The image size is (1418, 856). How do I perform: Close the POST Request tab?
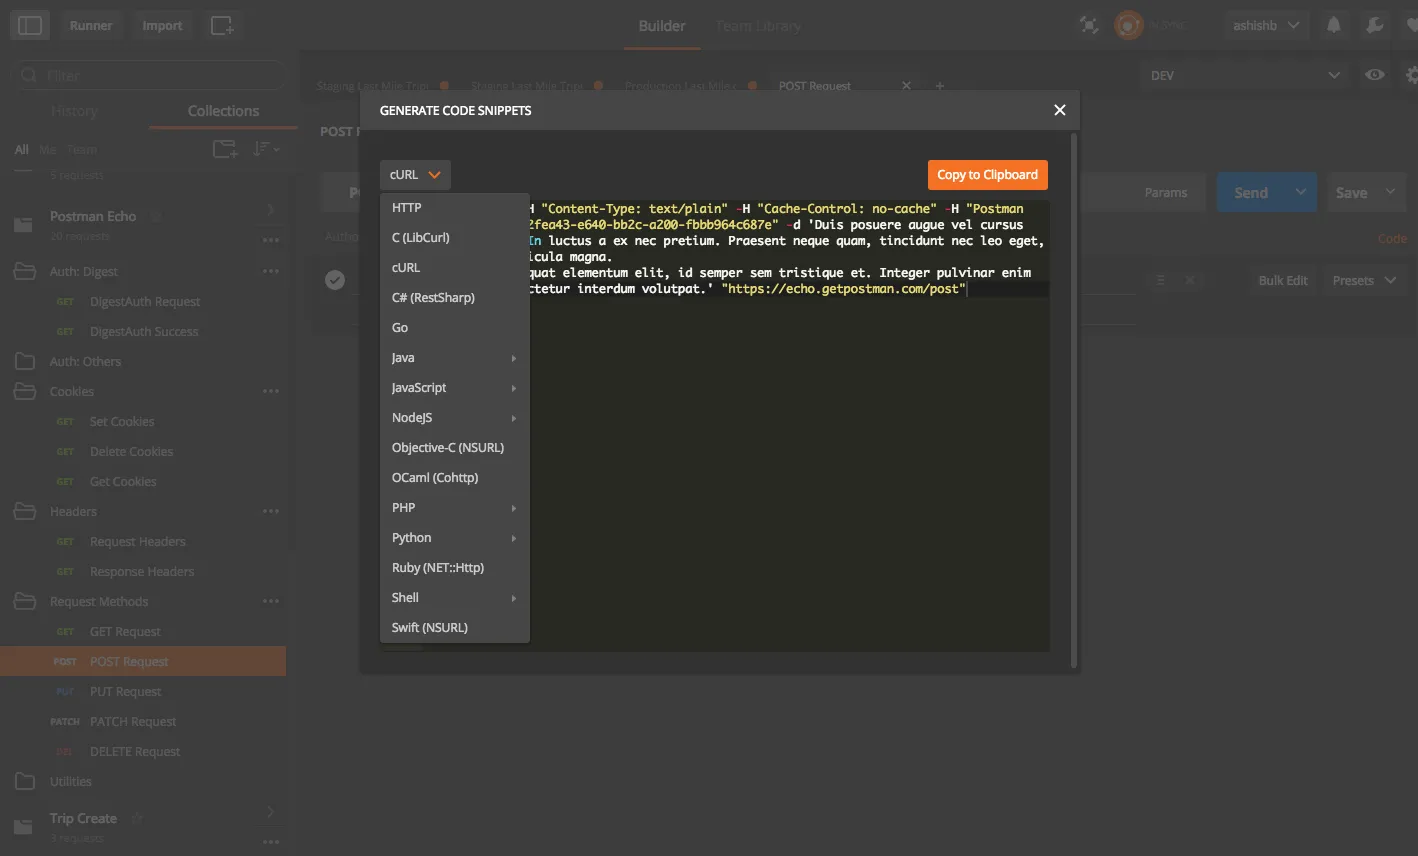(906, 86)
